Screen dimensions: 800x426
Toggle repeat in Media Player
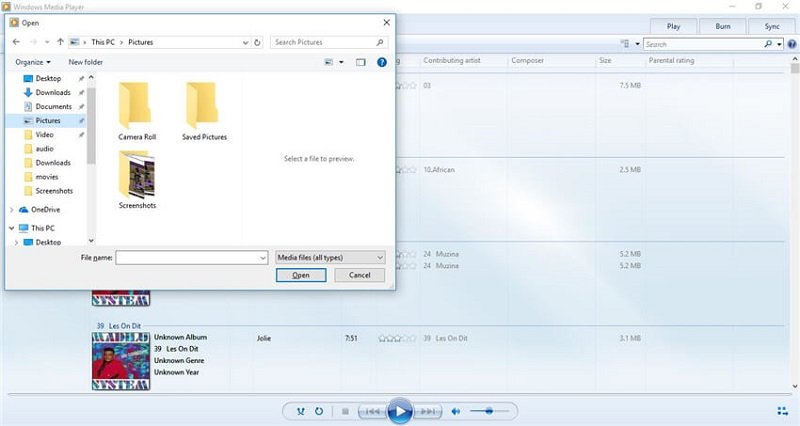319,411
